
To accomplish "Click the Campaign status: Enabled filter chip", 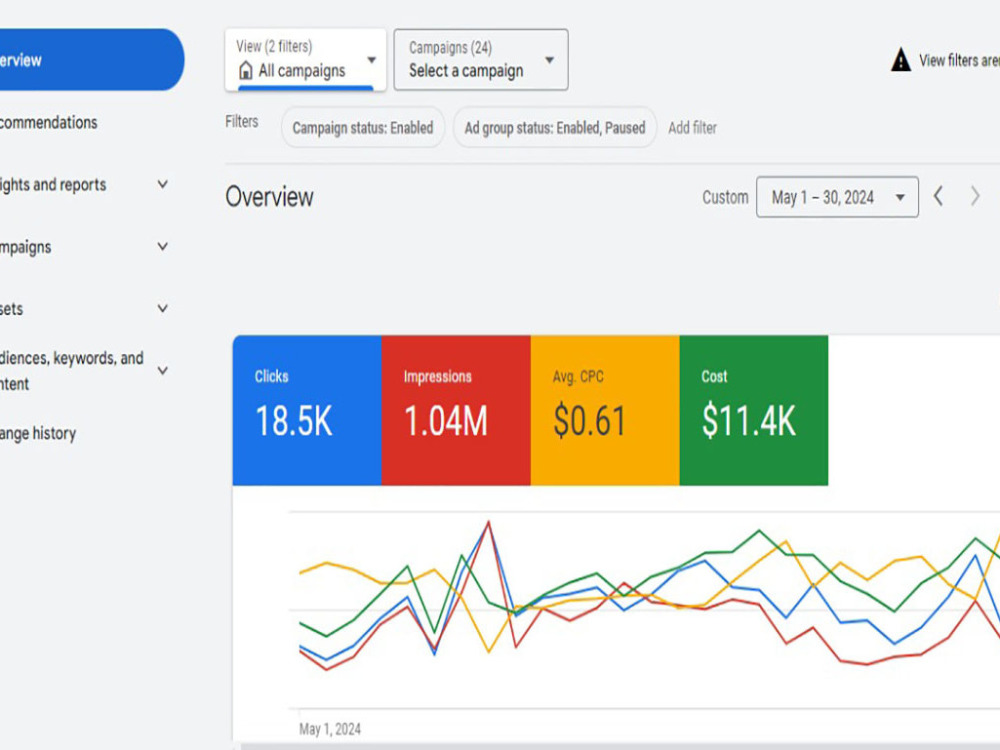I will (x=363, y=128).
